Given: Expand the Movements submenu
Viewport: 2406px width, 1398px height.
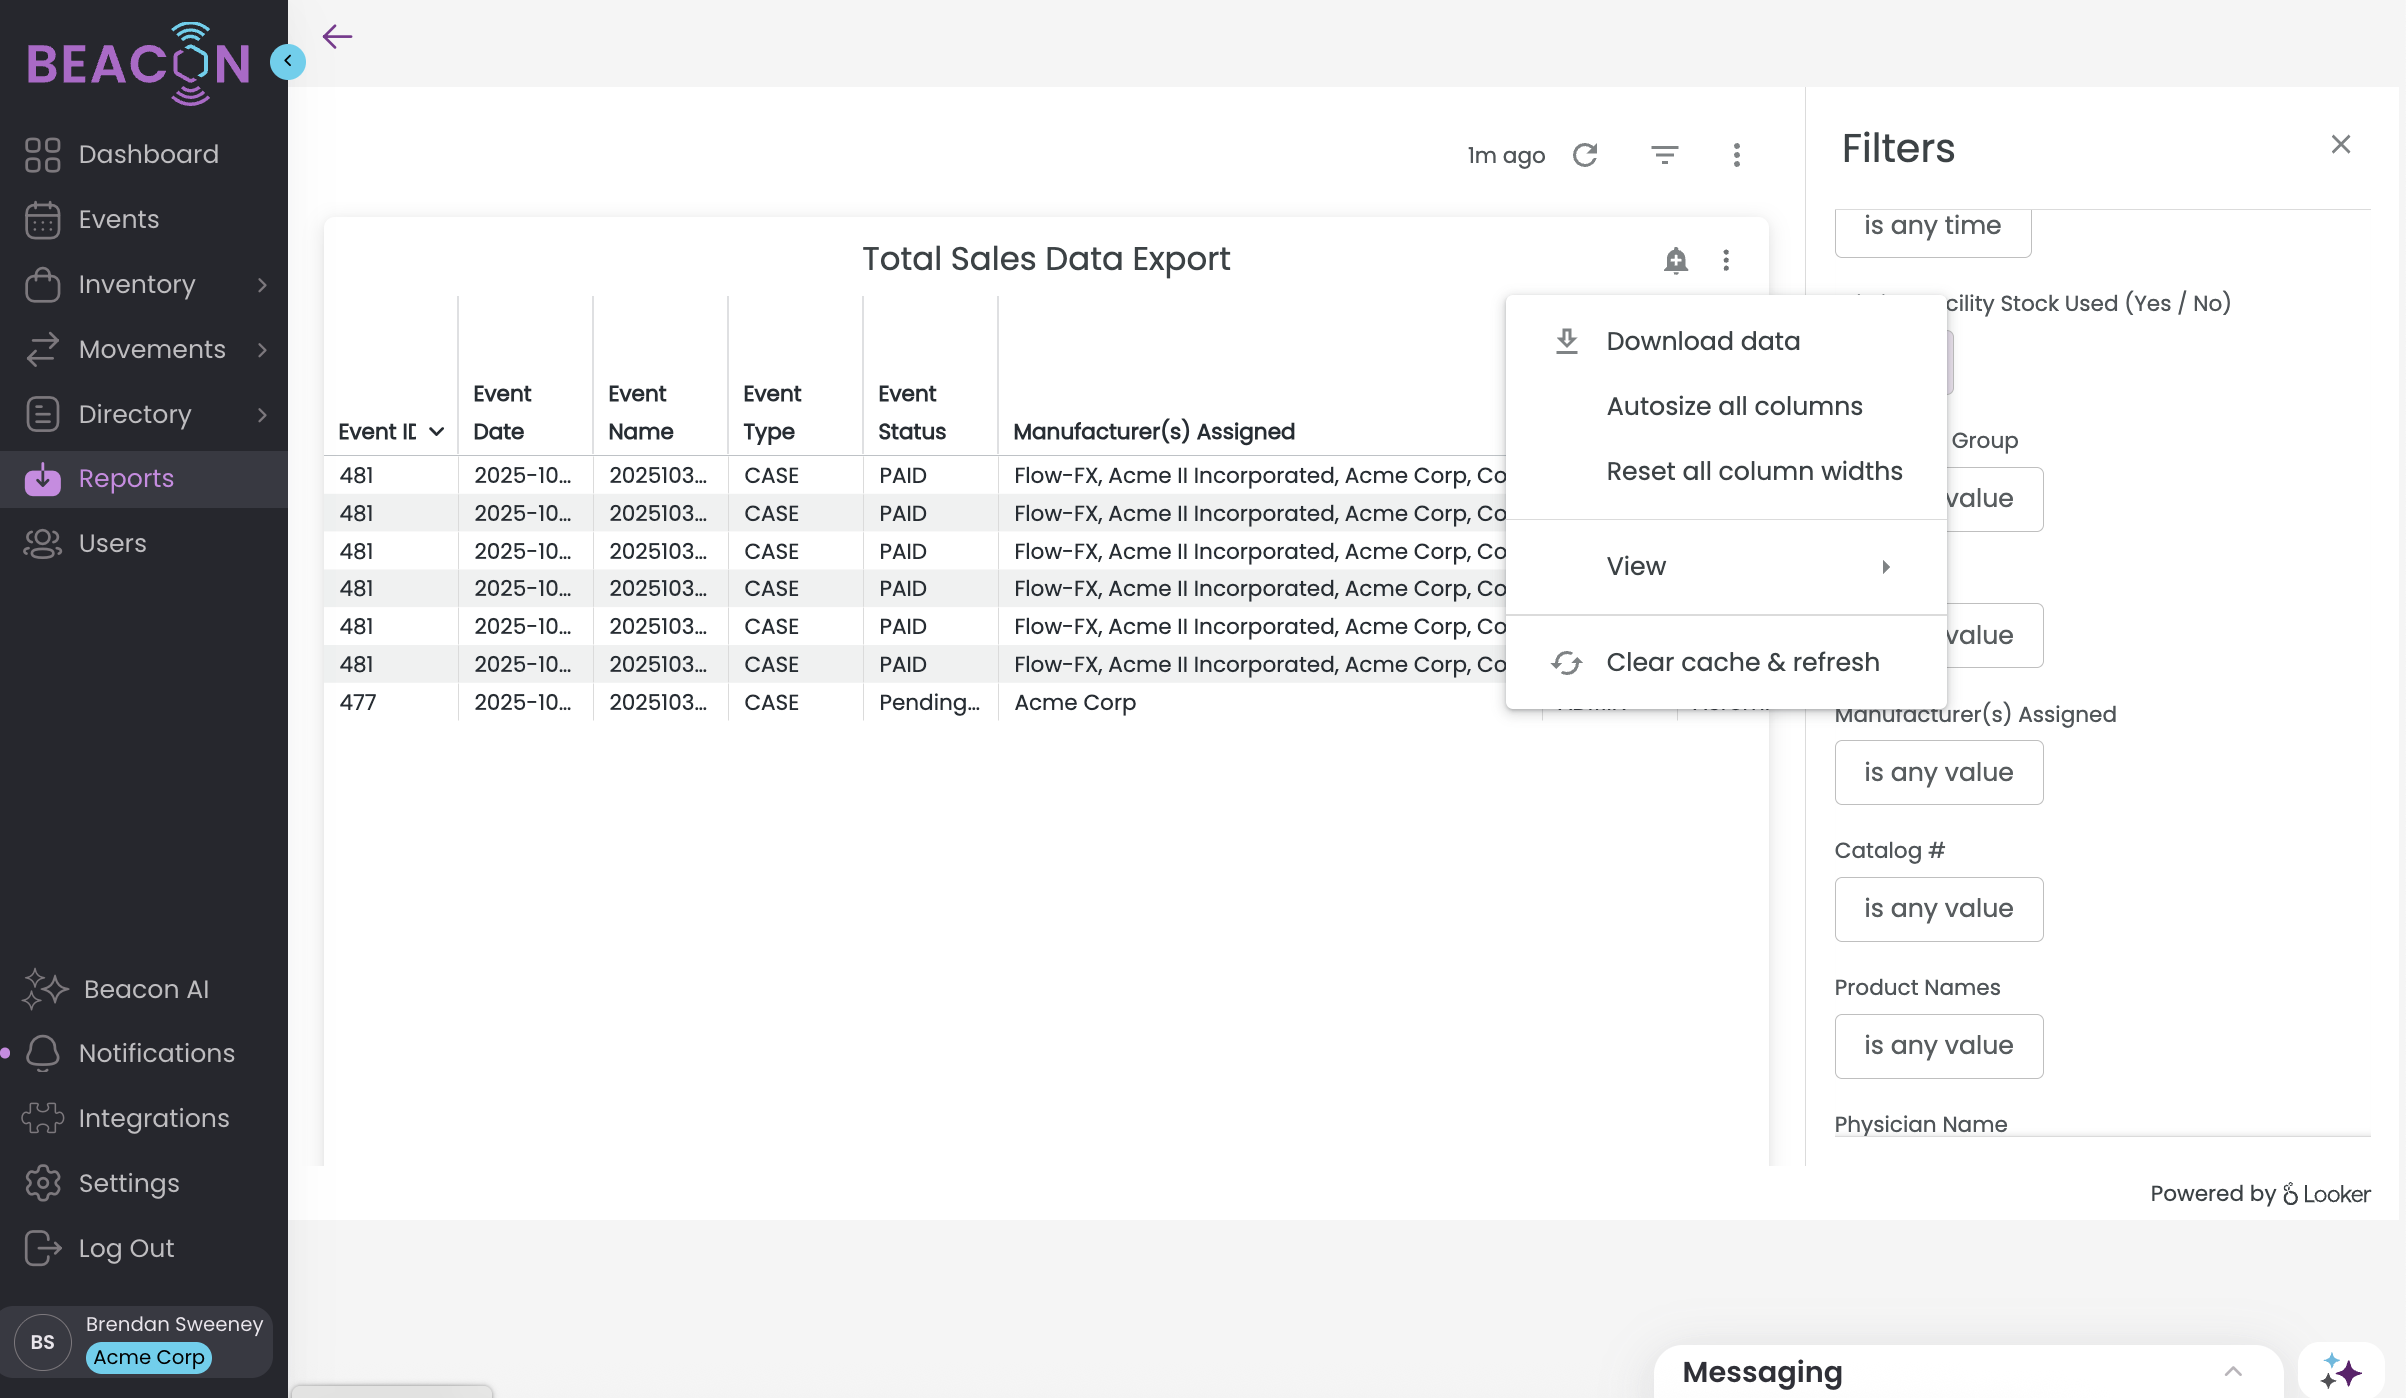Looking at the screenshot, I should point(262,350).
